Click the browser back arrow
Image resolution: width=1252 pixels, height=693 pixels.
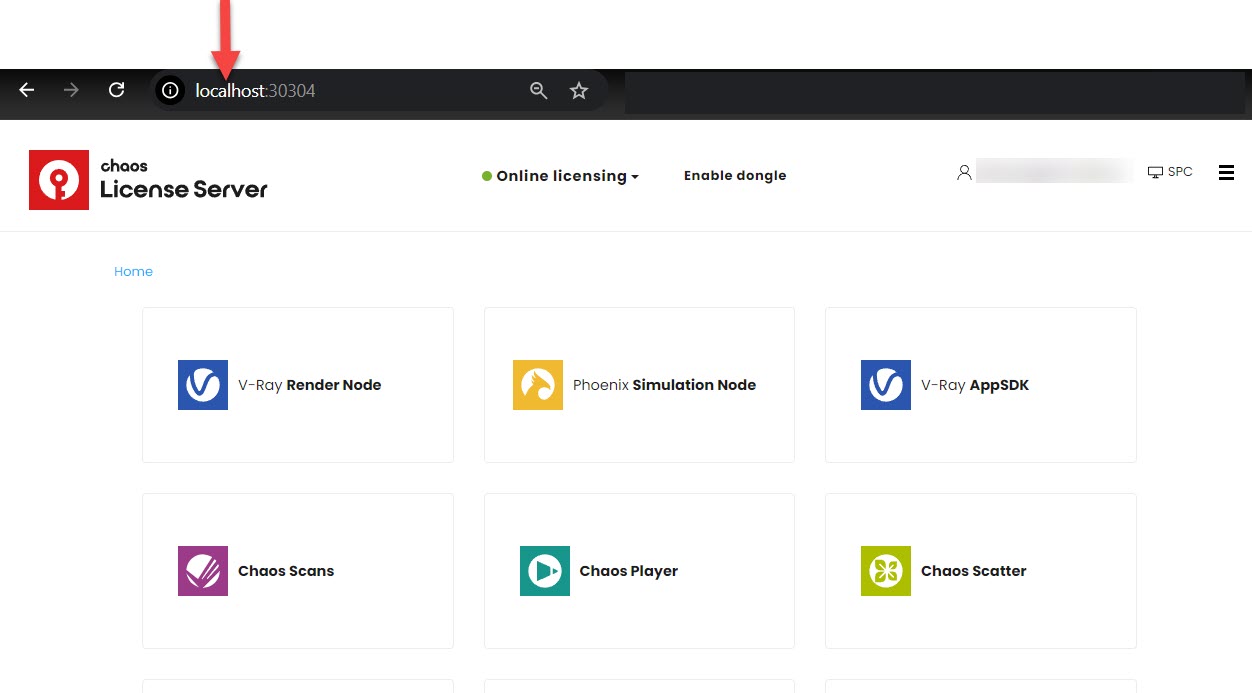27,90
